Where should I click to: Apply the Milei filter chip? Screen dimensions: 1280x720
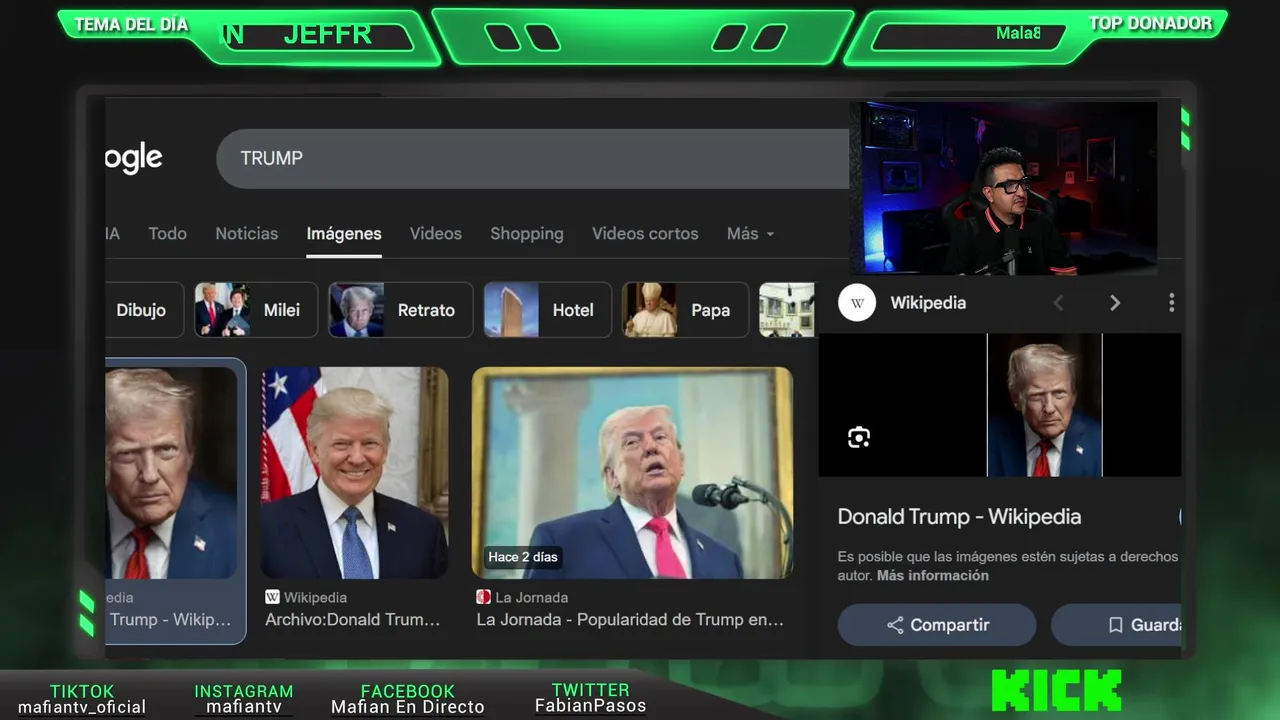256,310
